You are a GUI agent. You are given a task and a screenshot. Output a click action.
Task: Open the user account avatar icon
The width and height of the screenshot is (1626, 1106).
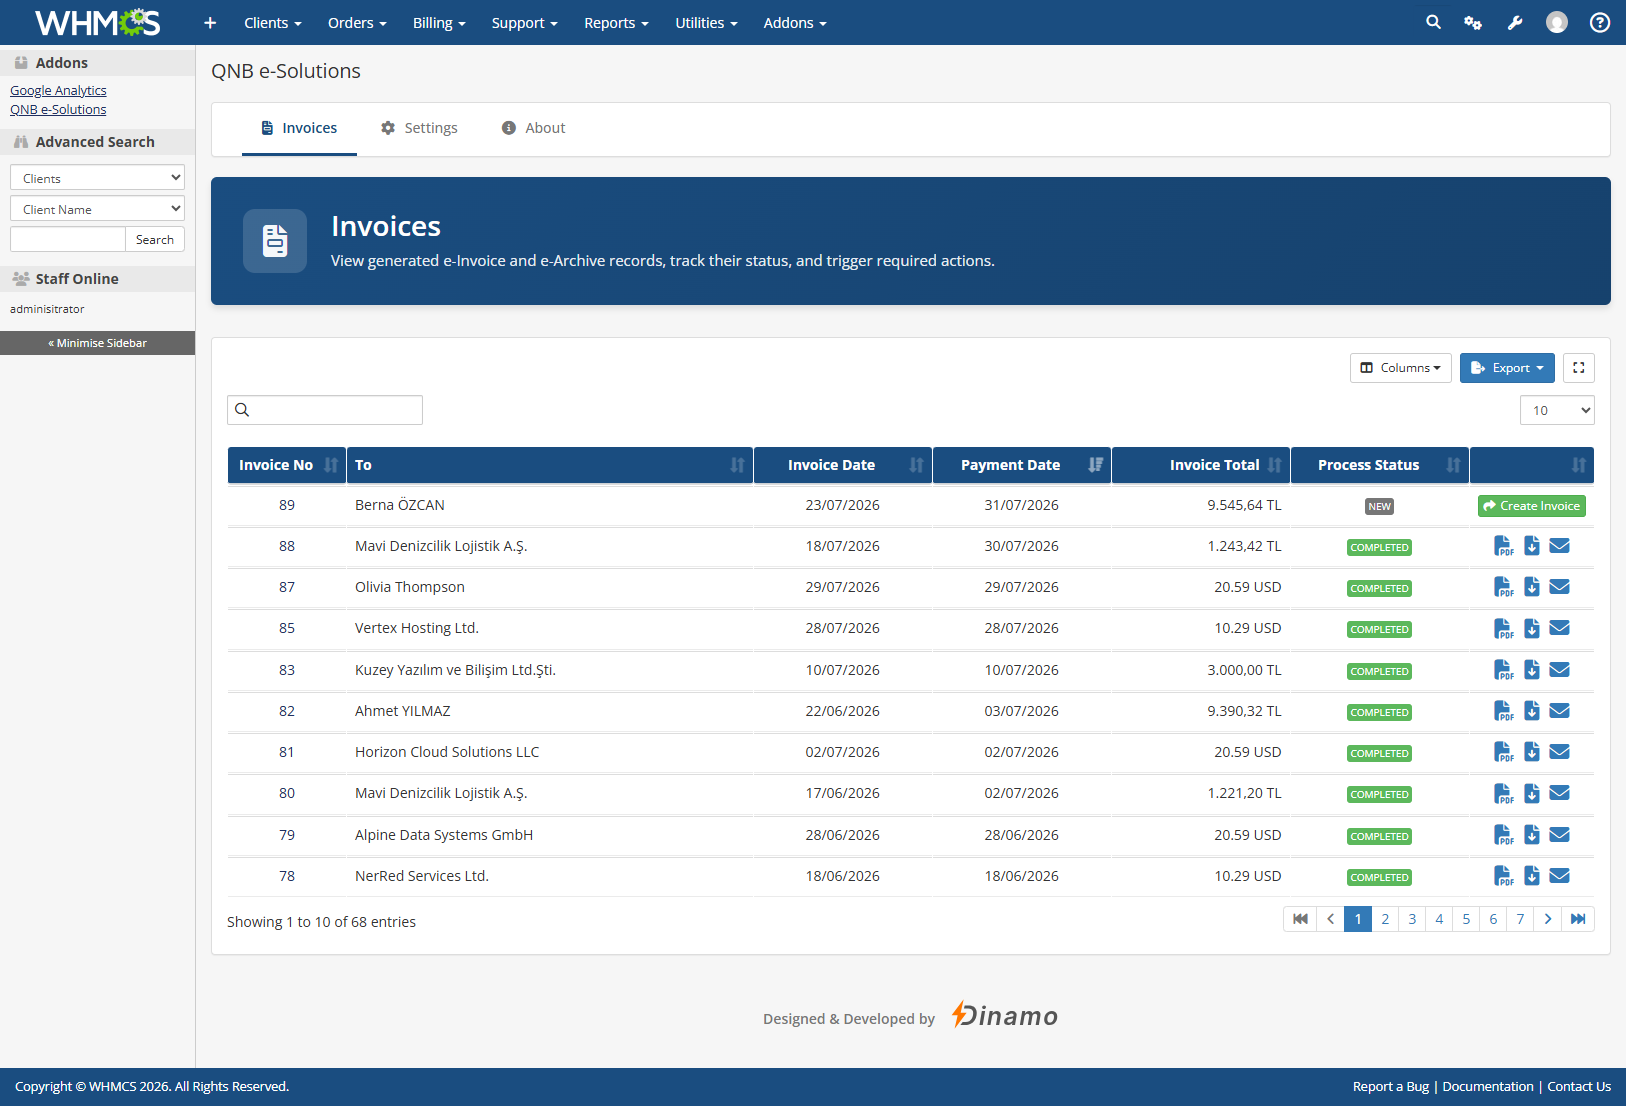[x=1557, y=22]
